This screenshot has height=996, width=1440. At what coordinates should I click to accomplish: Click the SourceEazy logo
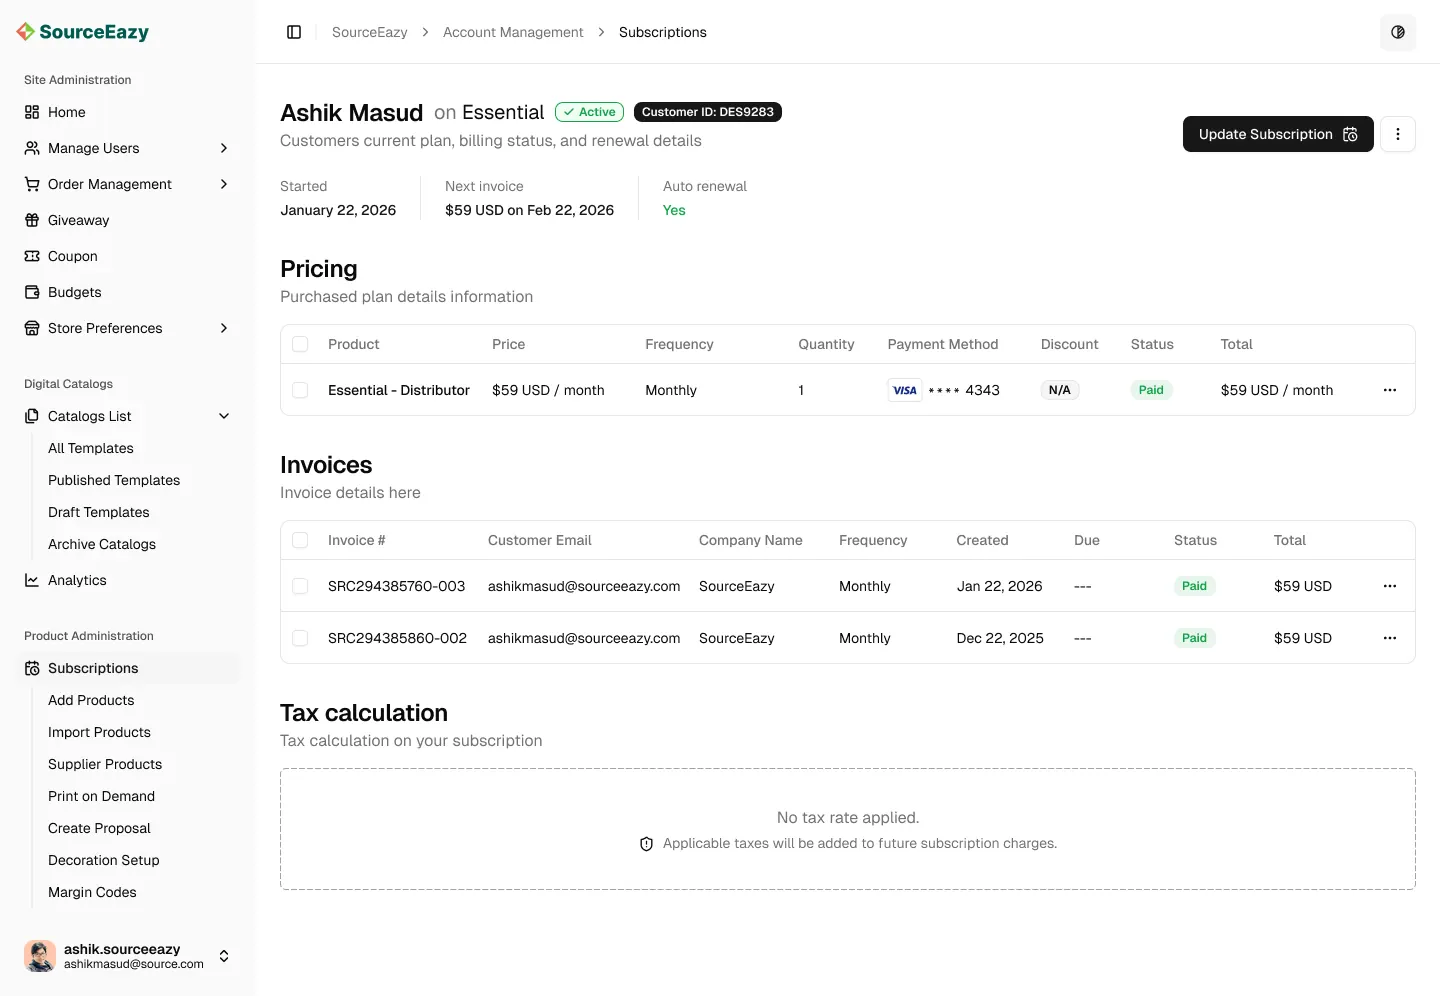(x=83, y=32)
